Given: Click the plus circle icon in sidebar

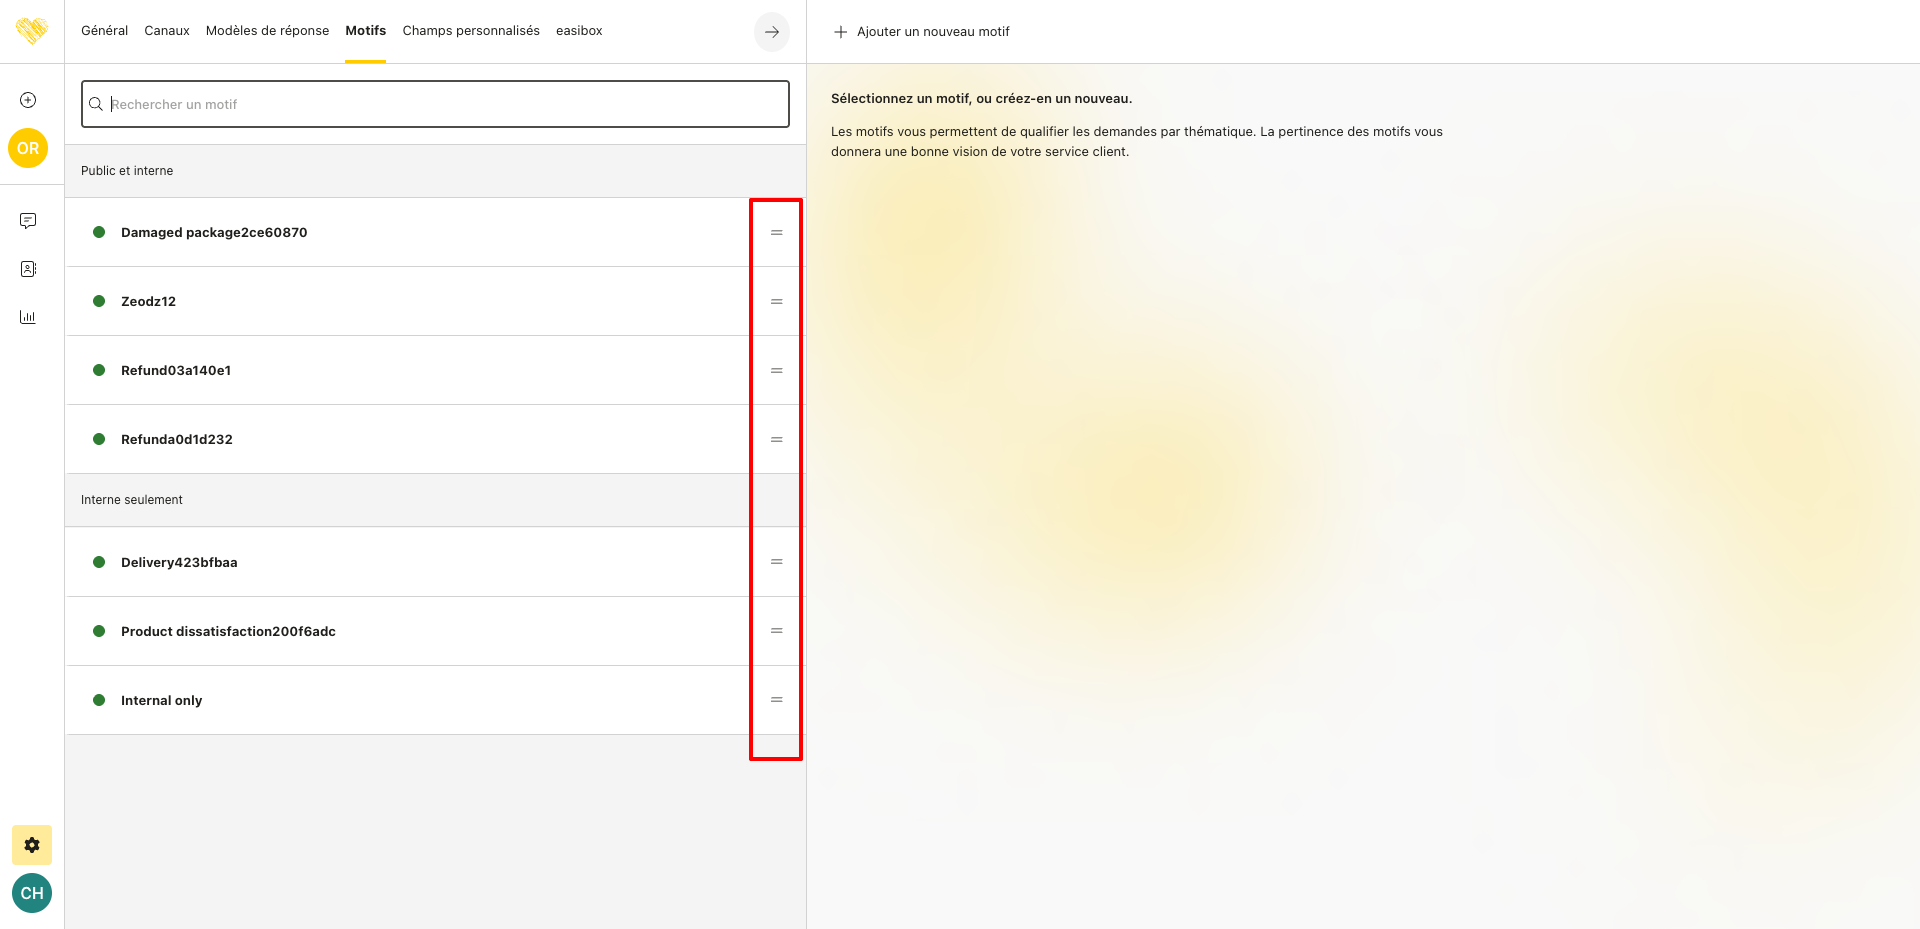Looking at the screenshot, I should (28, 100).
